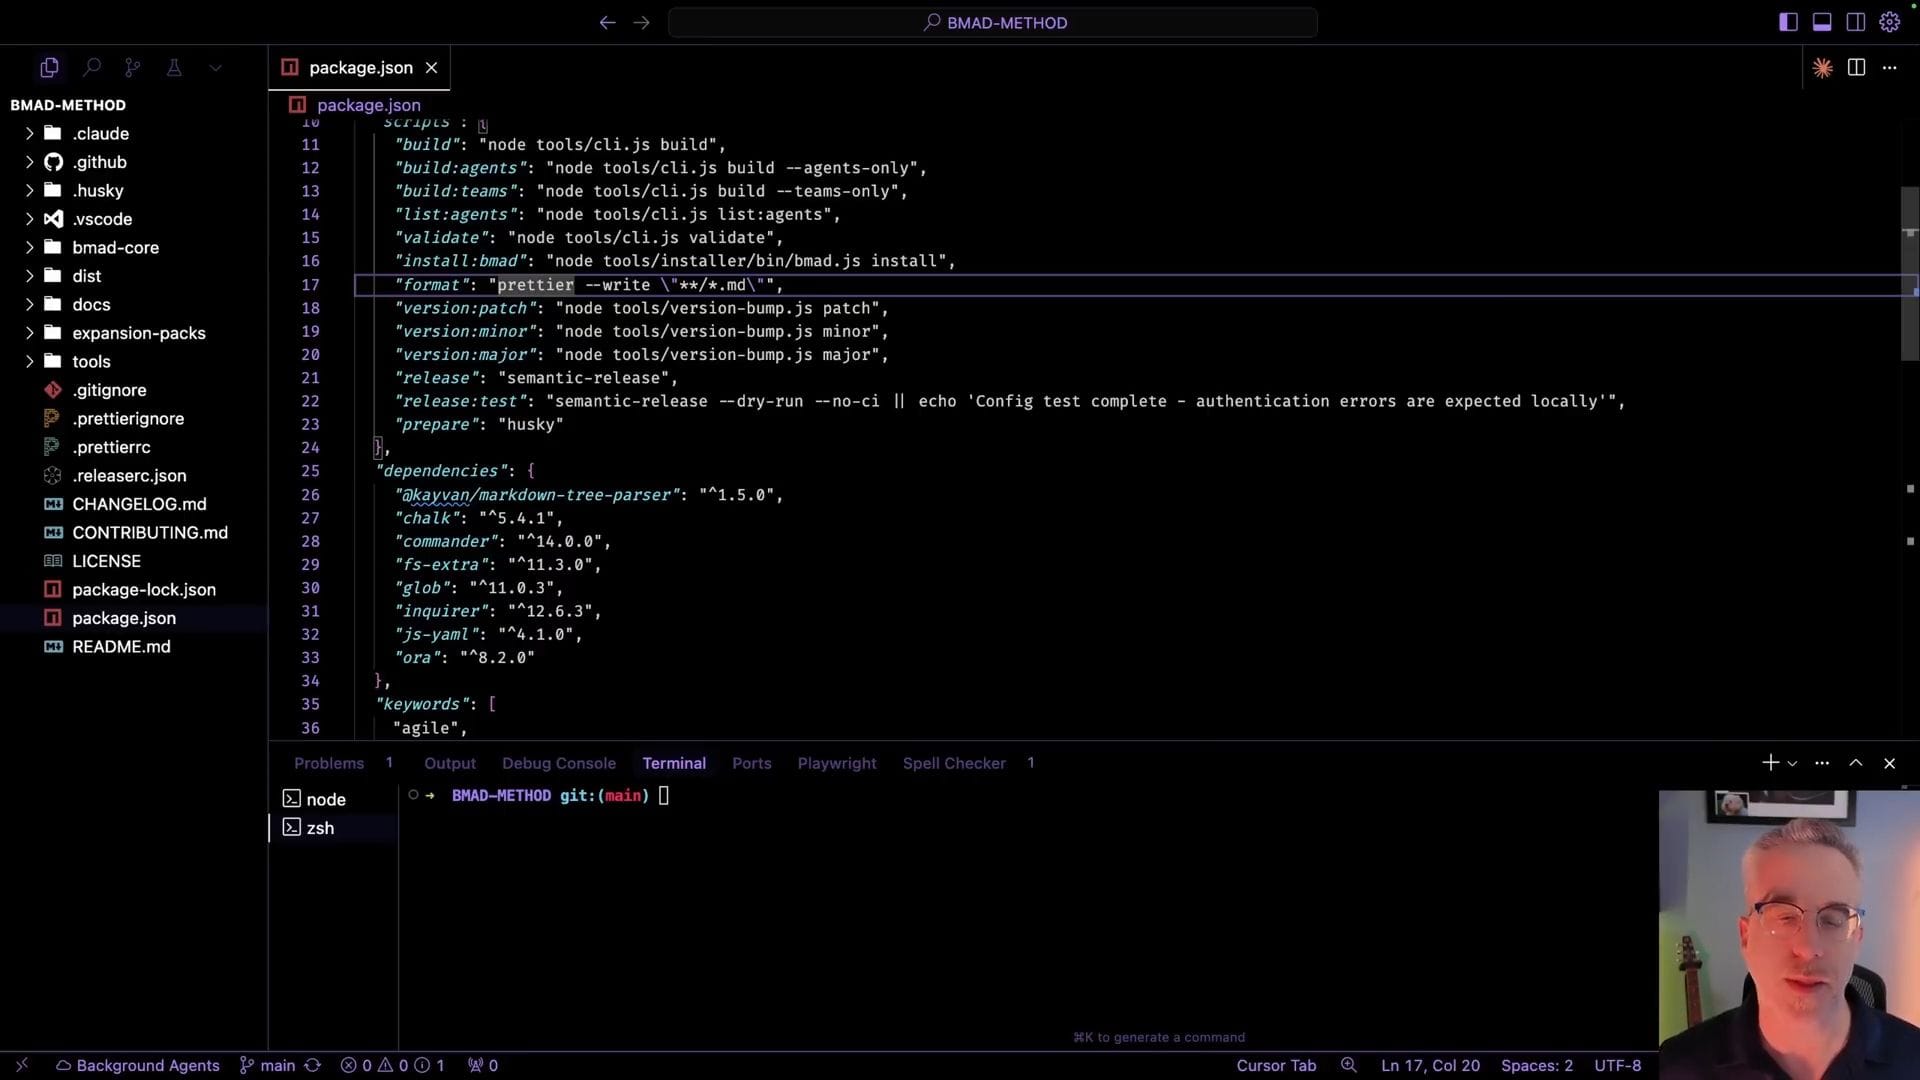Viewport: 1920px width, 1080px height.
Task: Open the new terminal profile dropdown arrow
Action: 1792,764
